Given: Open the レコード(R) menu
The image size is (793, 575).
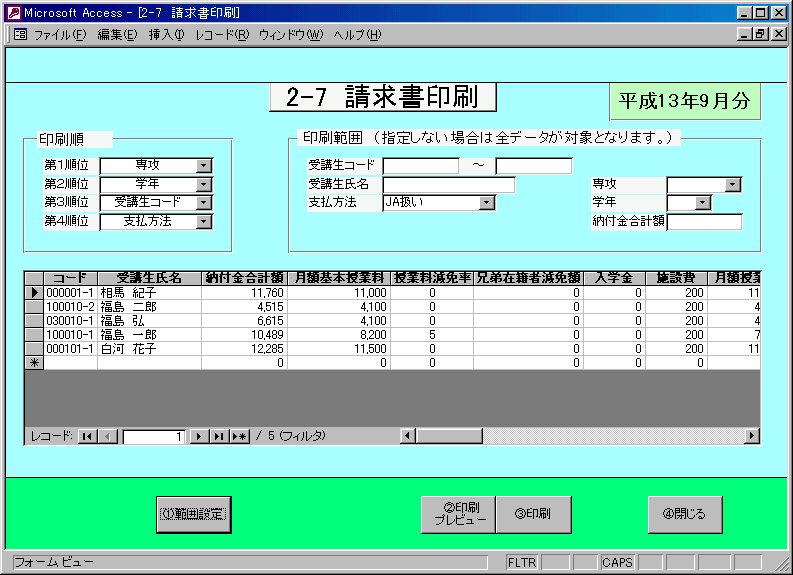Looking at the screenshot, I should click(x=222, y=35).
